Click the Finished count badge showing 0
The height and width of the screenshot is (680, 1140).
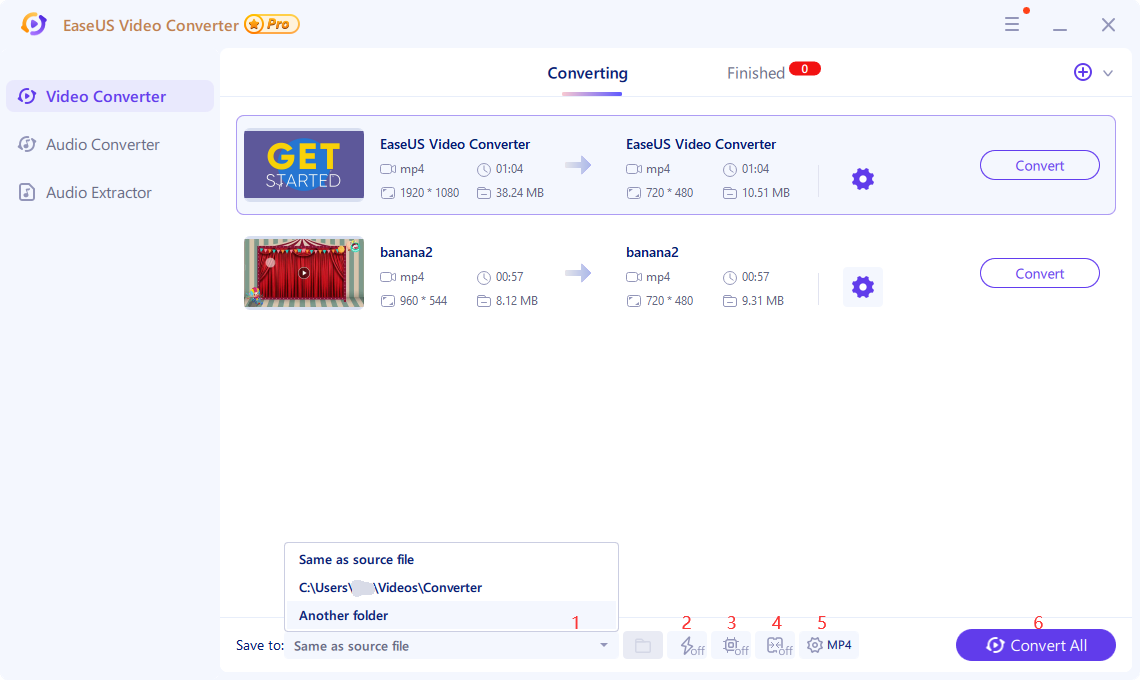pos(805,68)
